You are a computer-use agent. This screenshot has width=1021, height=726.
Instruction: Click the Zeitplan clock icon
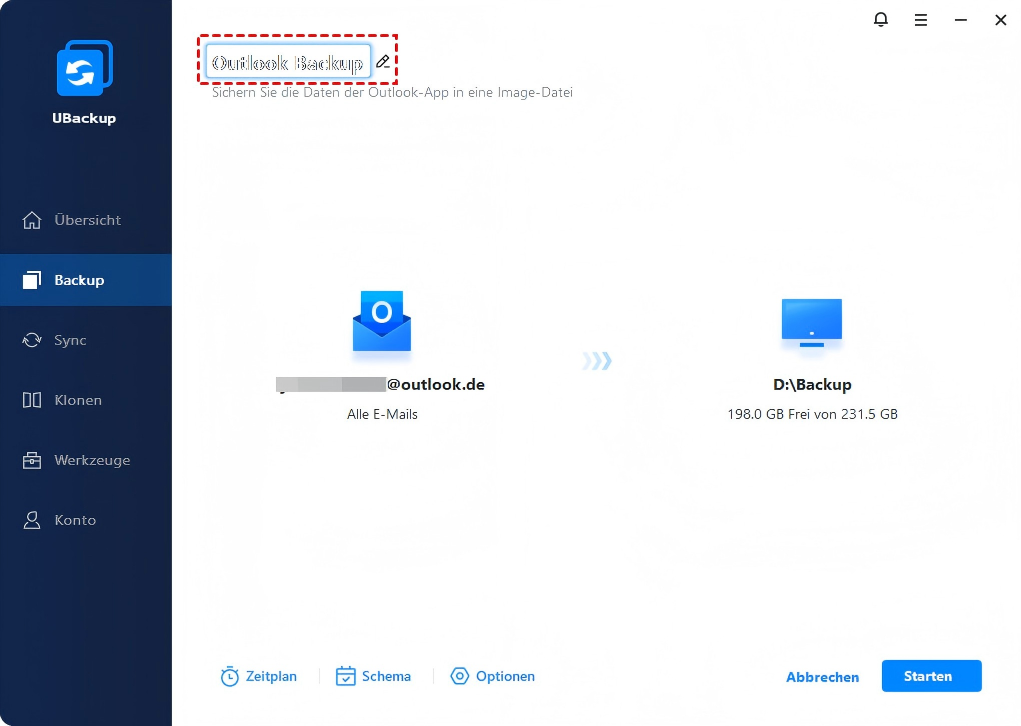(x=230, y=677)
